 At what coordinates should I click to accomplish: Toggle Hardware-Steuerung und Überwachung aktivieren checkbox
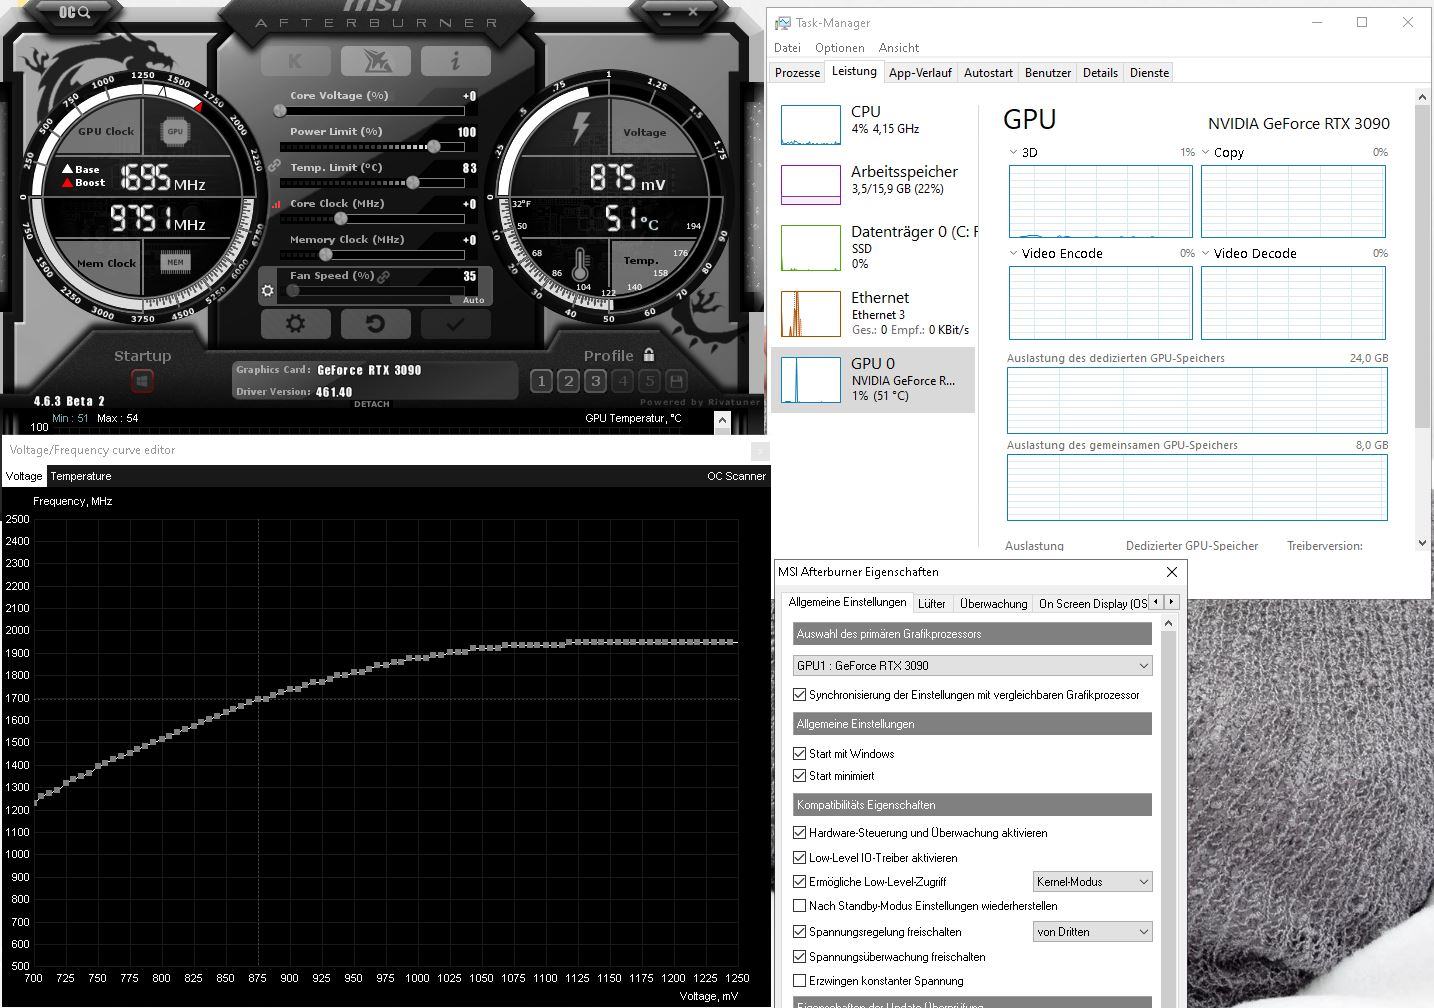pyautogui.click(x=799, y=833)
